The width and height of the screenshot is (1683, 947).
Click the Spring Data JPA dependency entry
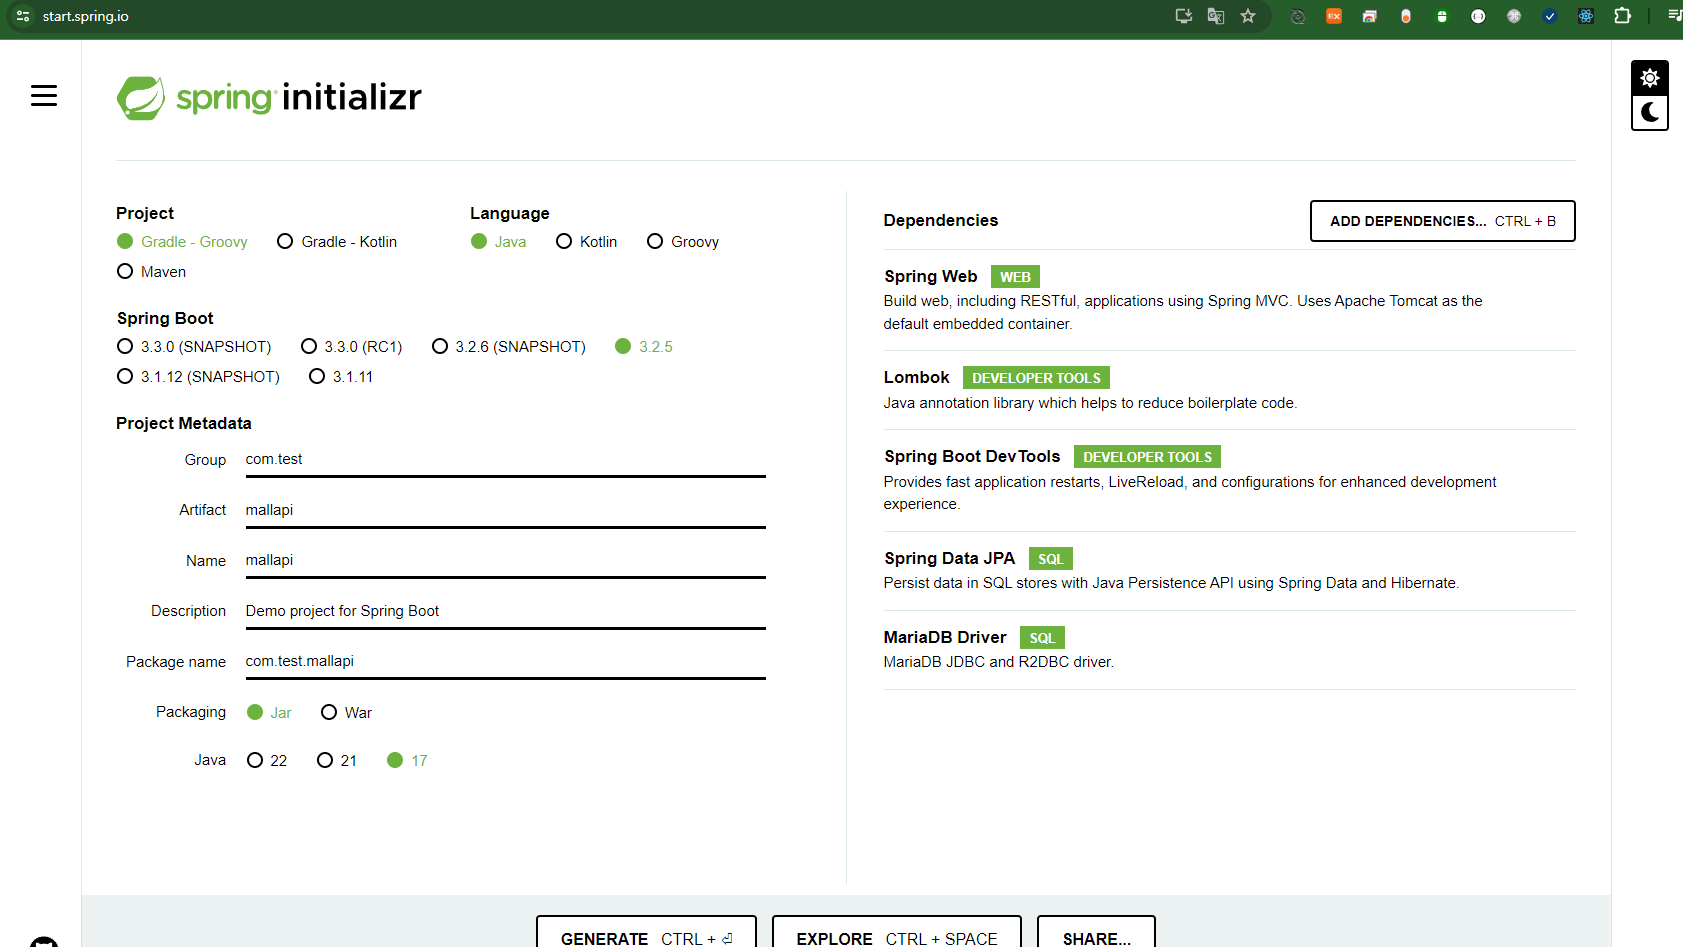(x=1229, y=571)
